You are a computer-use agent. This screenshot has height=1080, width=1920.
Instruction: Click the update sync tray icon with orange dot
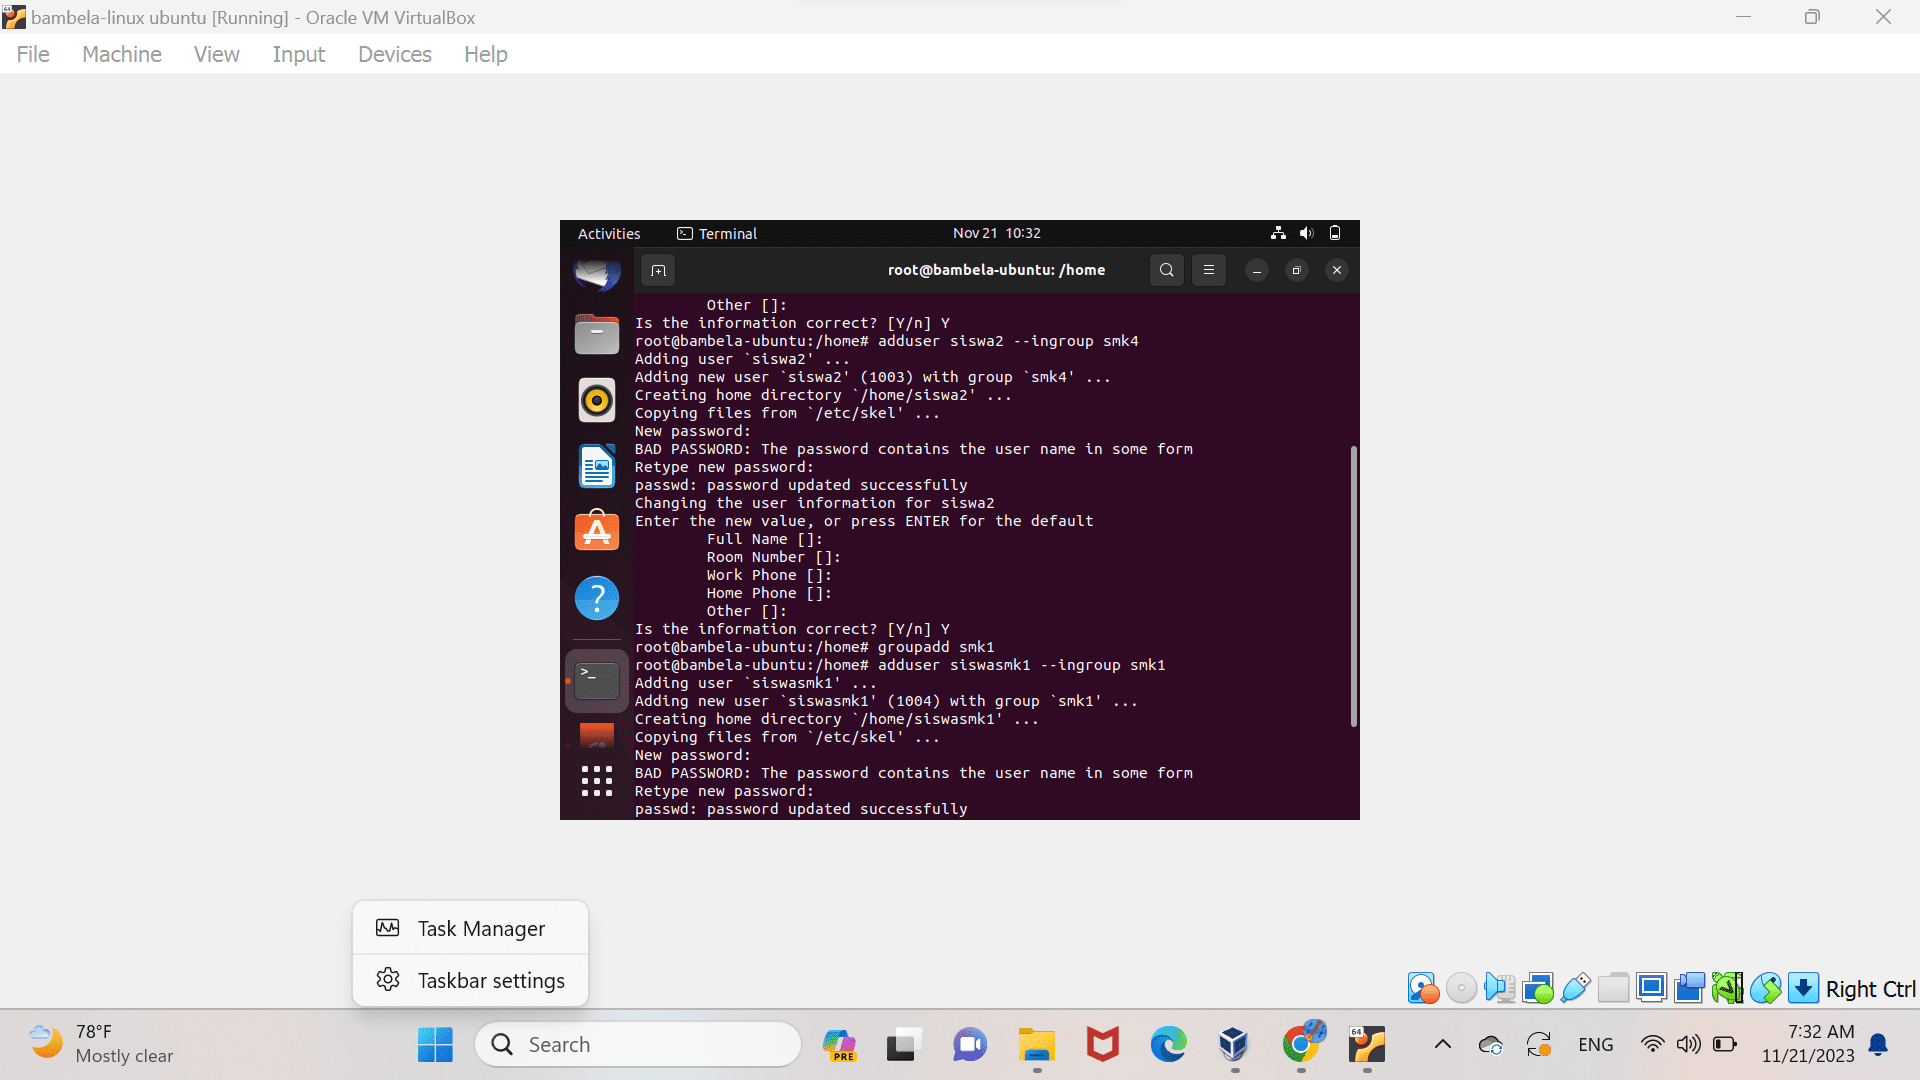click(x=1539, y=1045)
